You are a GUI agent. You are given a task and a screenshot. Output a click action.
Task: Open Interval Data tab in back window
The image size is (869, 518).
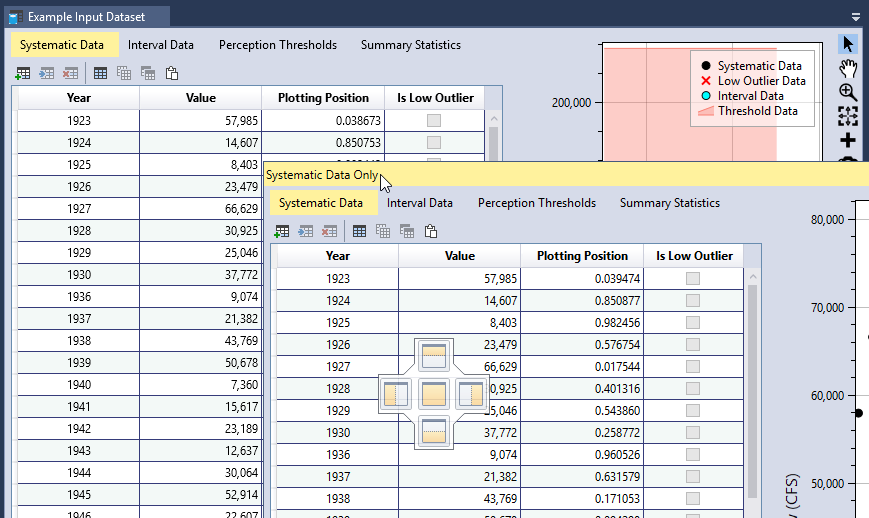tap(161, 45)
